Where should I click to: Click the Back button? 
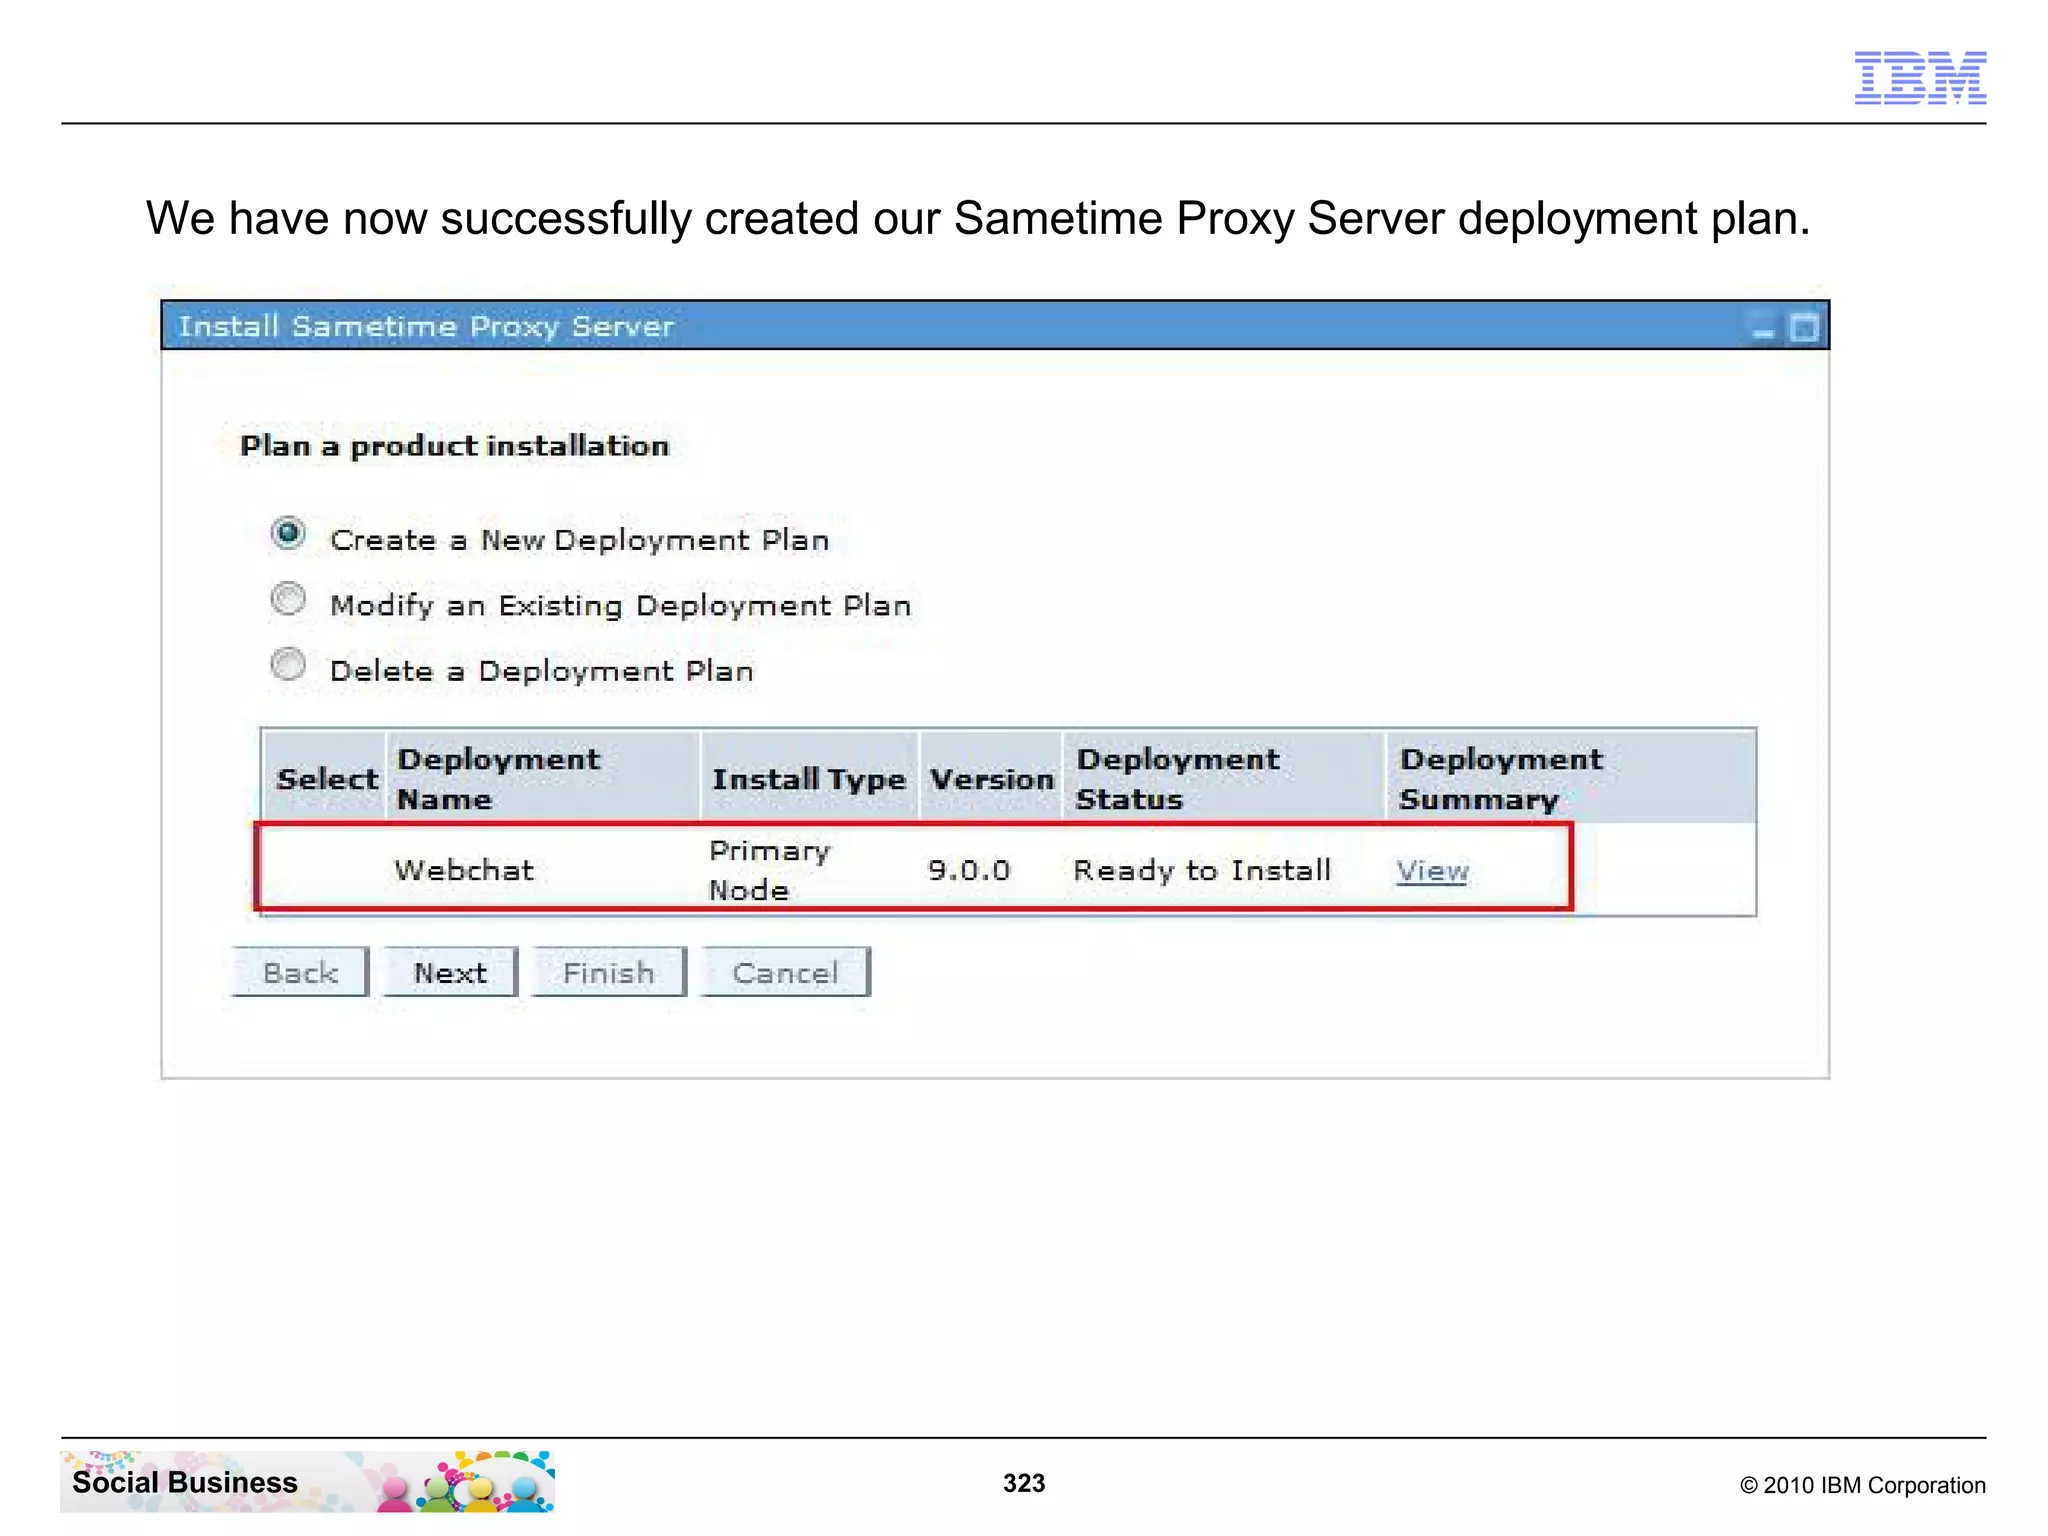click(x=301, y=972)
